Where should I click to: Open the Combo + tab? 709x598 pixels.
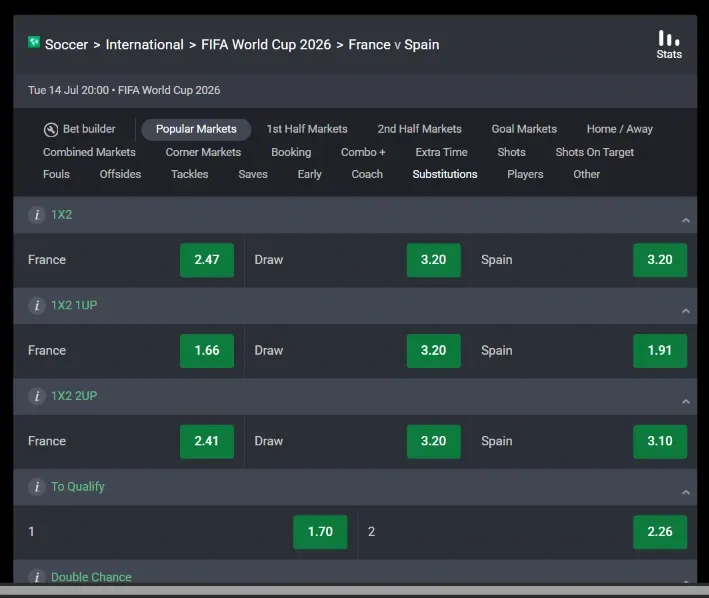point(363,152)
